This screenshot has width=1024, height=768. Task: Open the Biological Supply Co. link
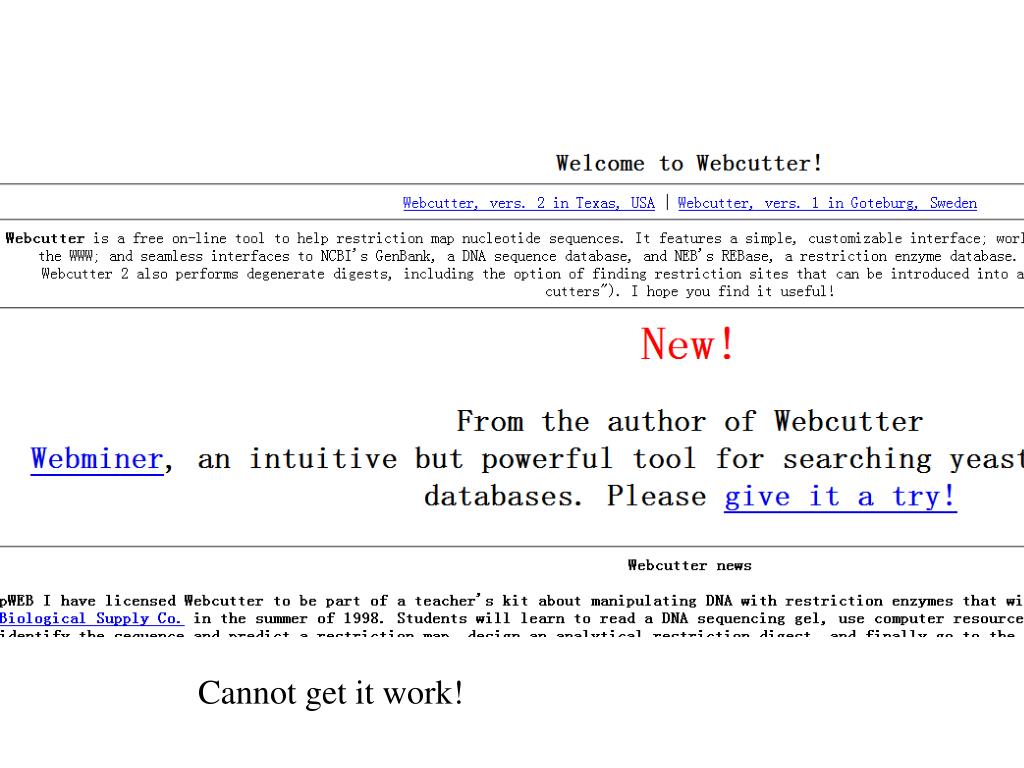click(91, 618)
